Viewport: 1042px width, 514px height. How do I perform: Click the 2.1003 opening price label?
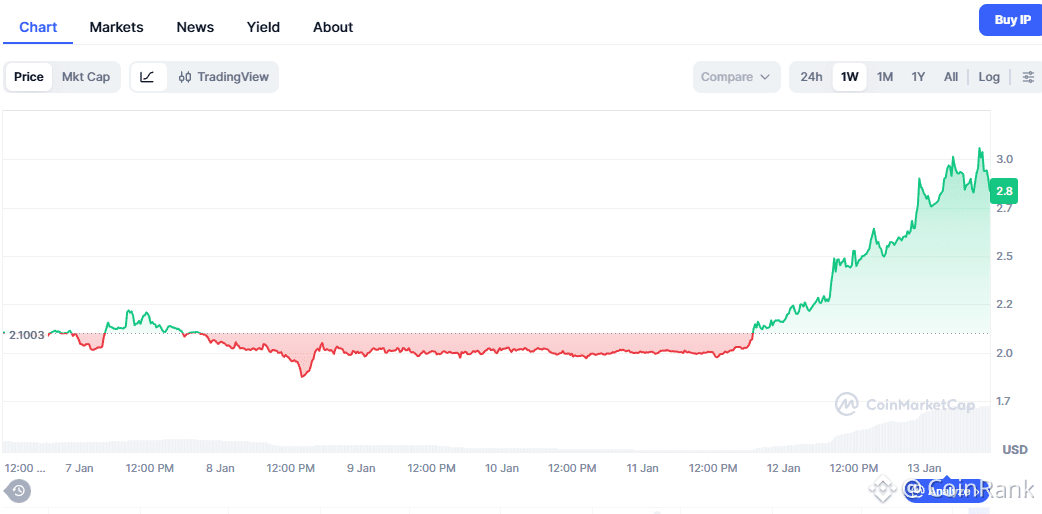click(x=26, y=334)
